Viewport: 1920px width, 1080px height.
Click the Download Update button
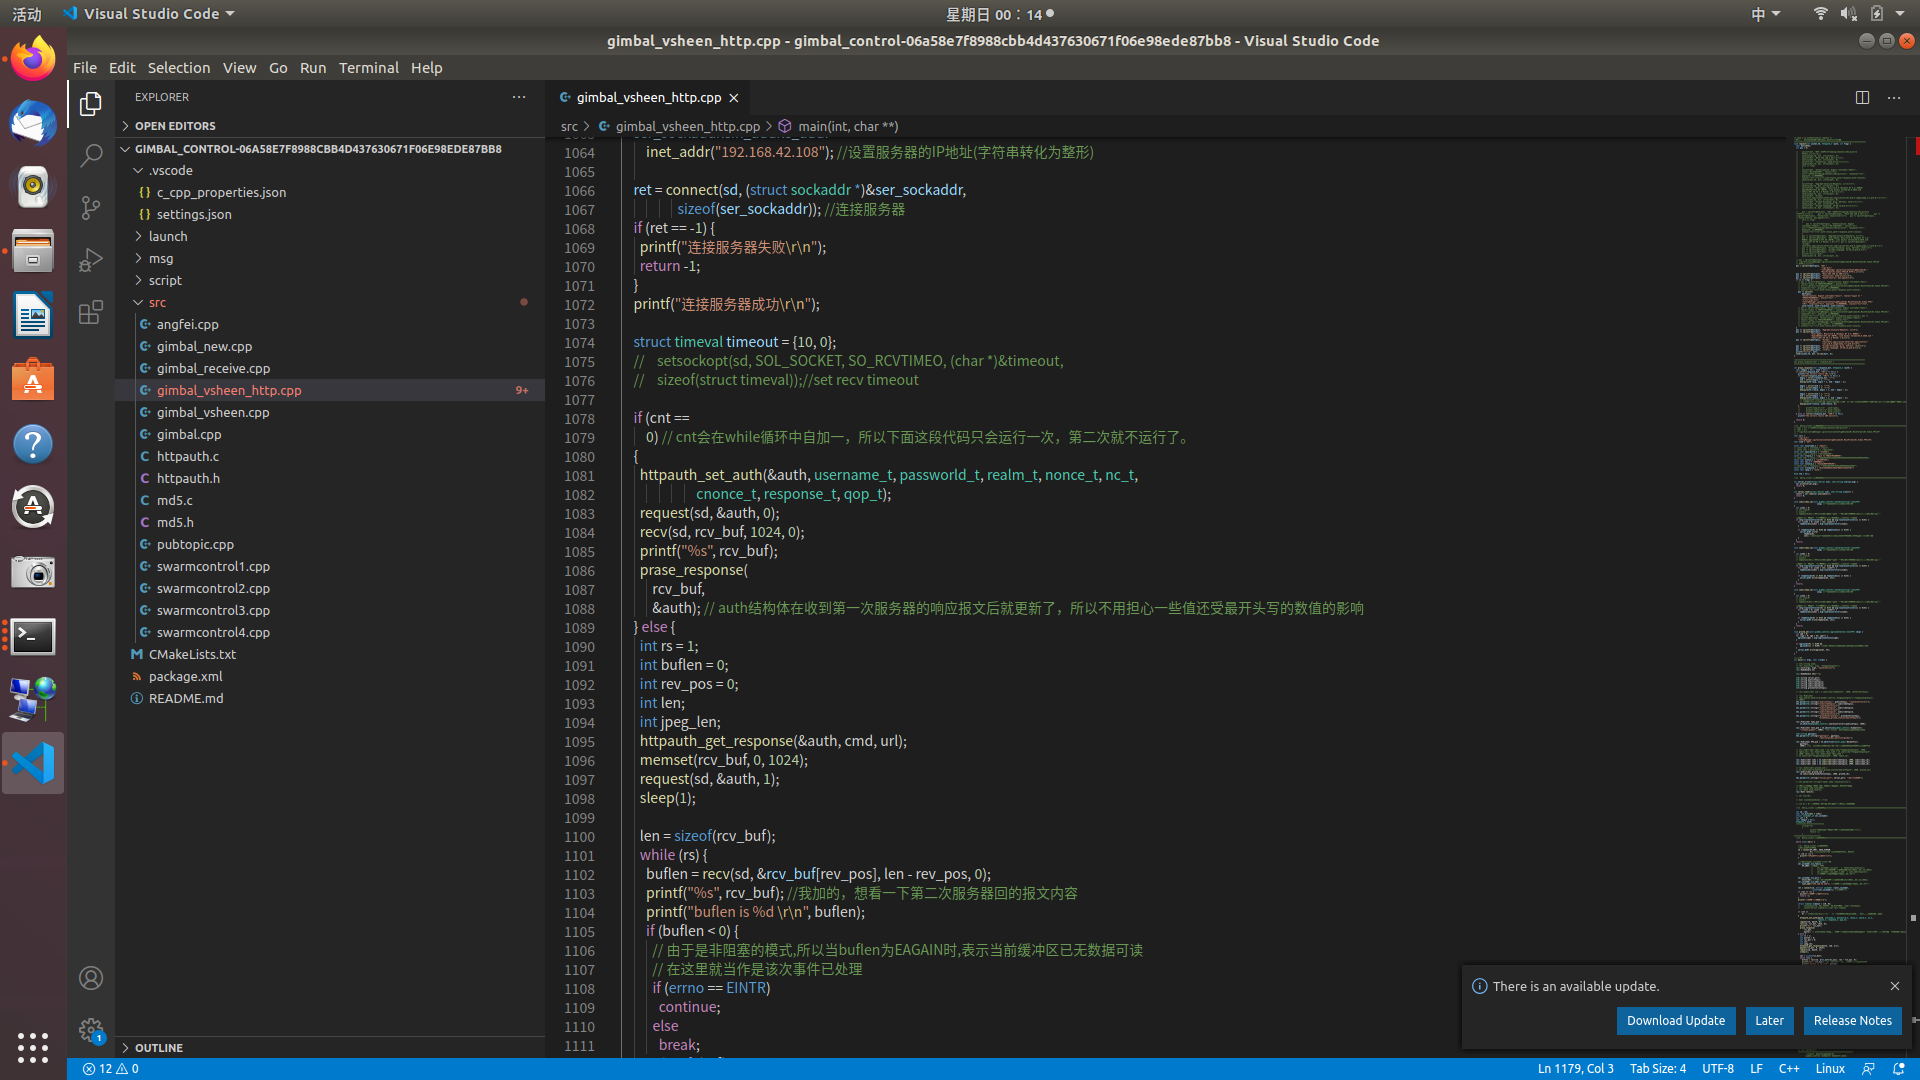(x=1676, y=1020)
